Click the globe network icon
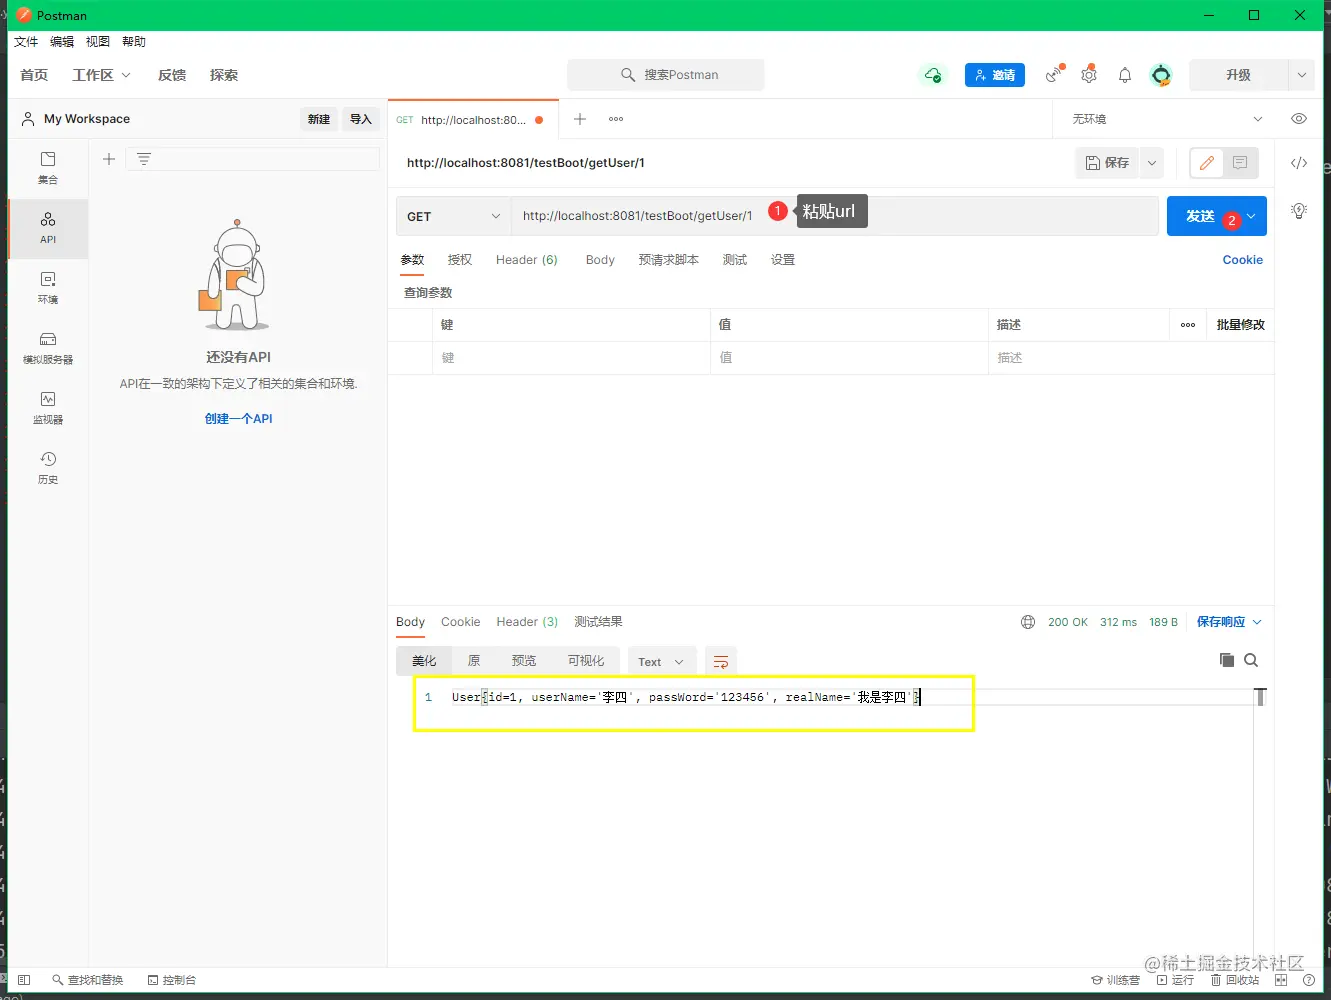 click(x=1028, y=622)
